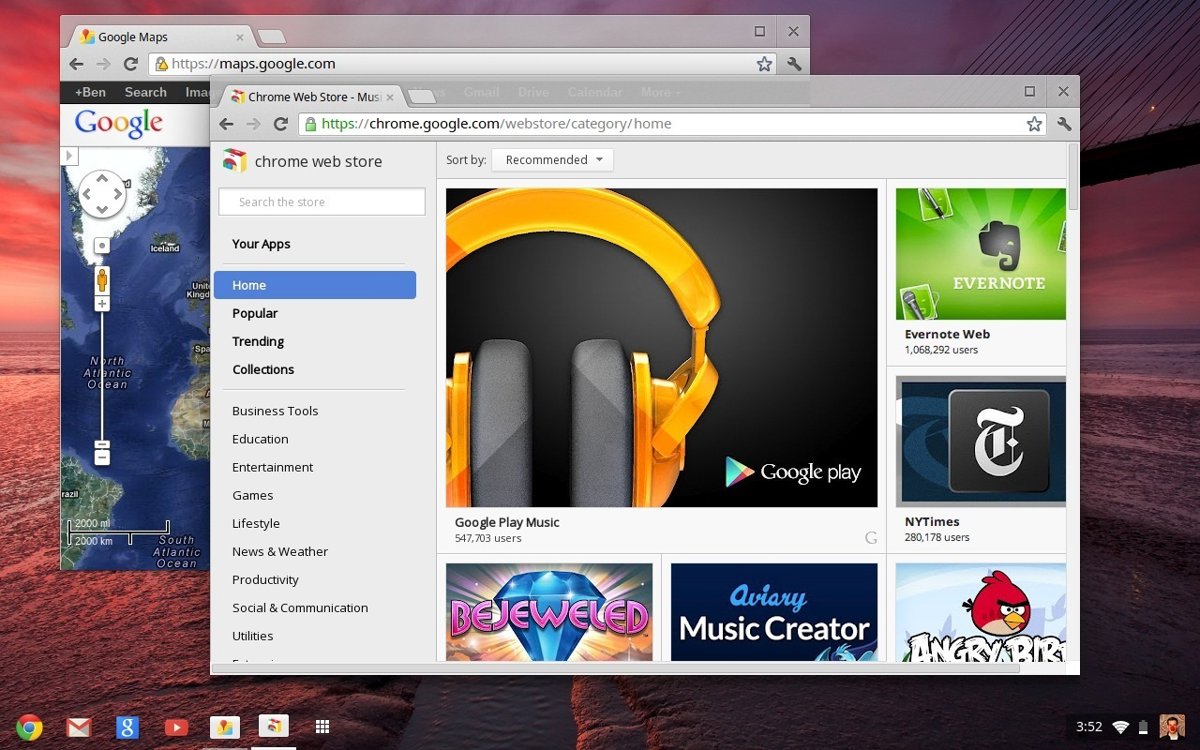Open the Games category
The image size is (1200, 750).
click(252, 495)
